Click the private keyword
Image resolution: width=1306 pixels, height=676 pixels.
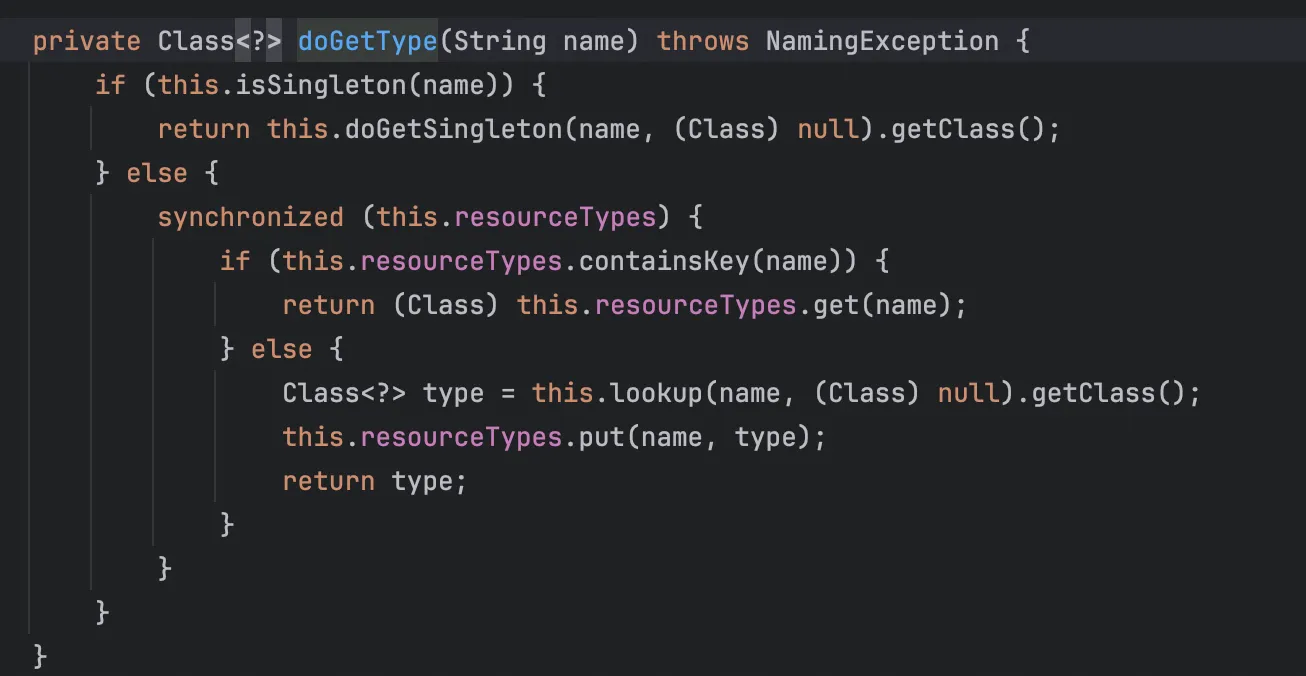[86, 41]
